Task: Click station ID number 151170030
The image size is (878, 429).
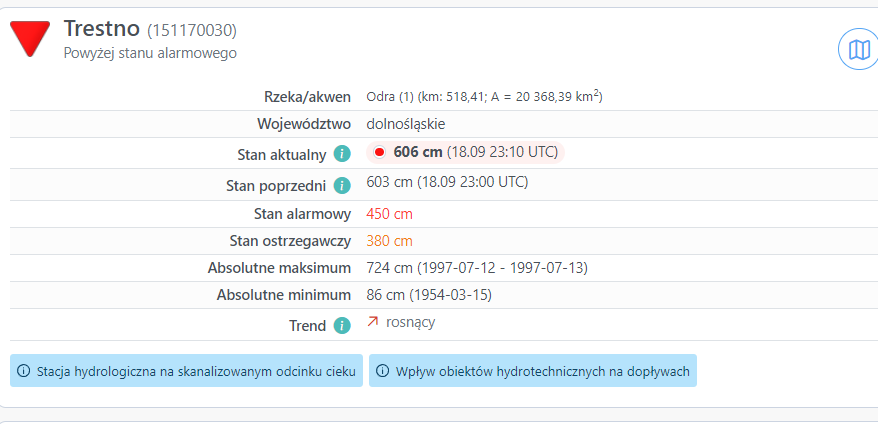Action: (x=192, y=30)
